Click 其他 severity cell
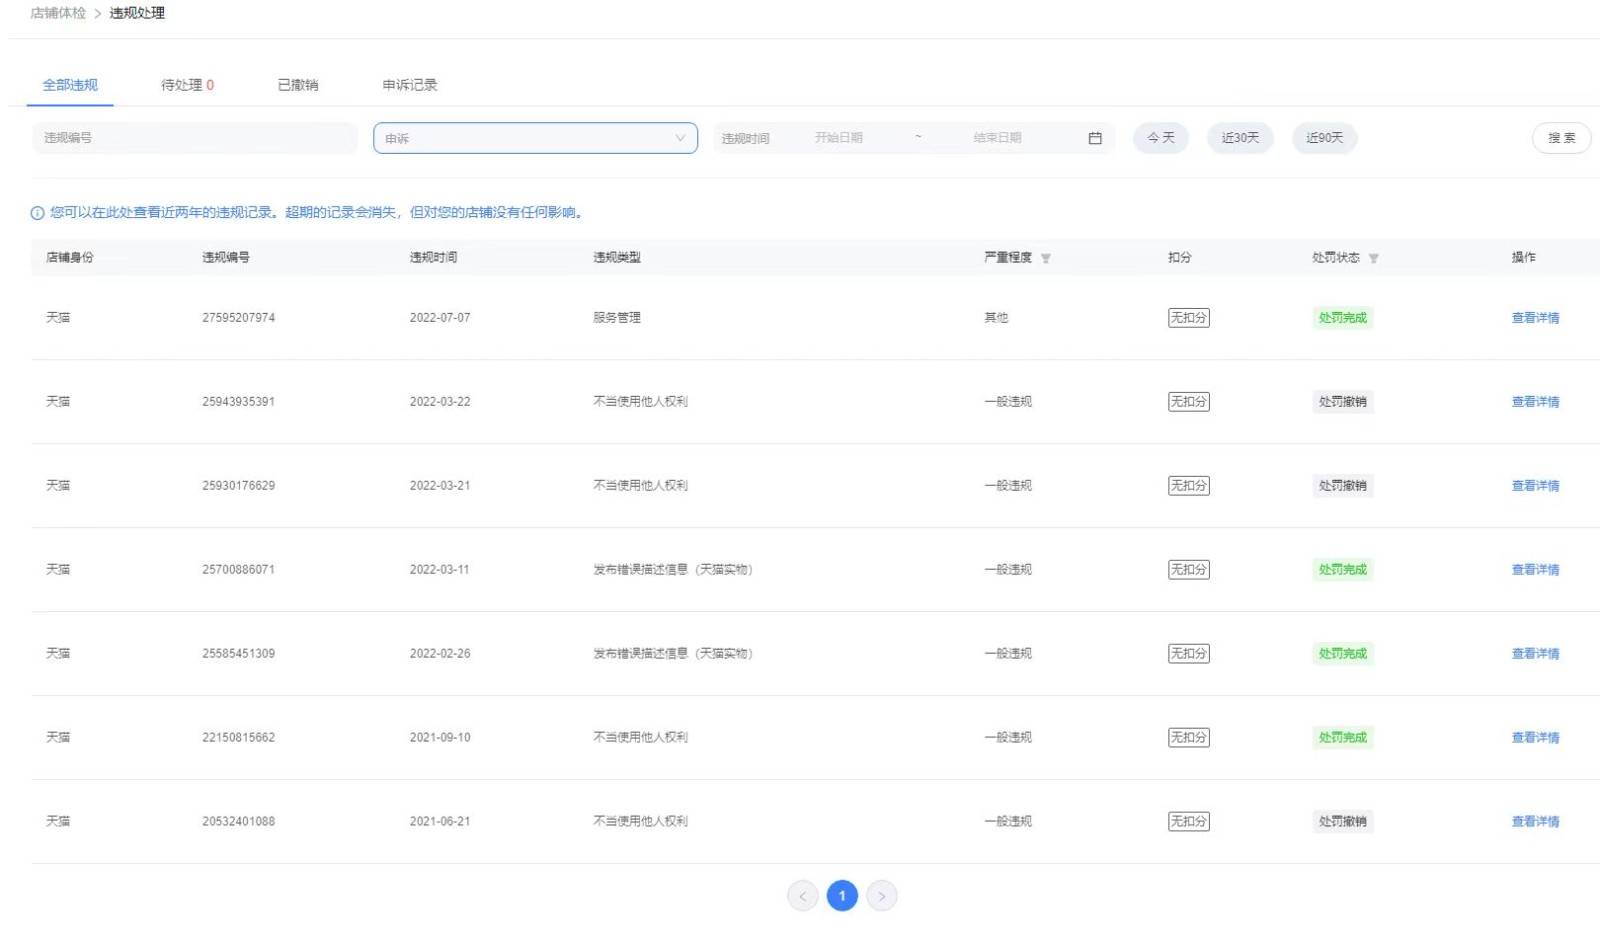Screen dimensions: 1600x926 (x=996, y=318)
